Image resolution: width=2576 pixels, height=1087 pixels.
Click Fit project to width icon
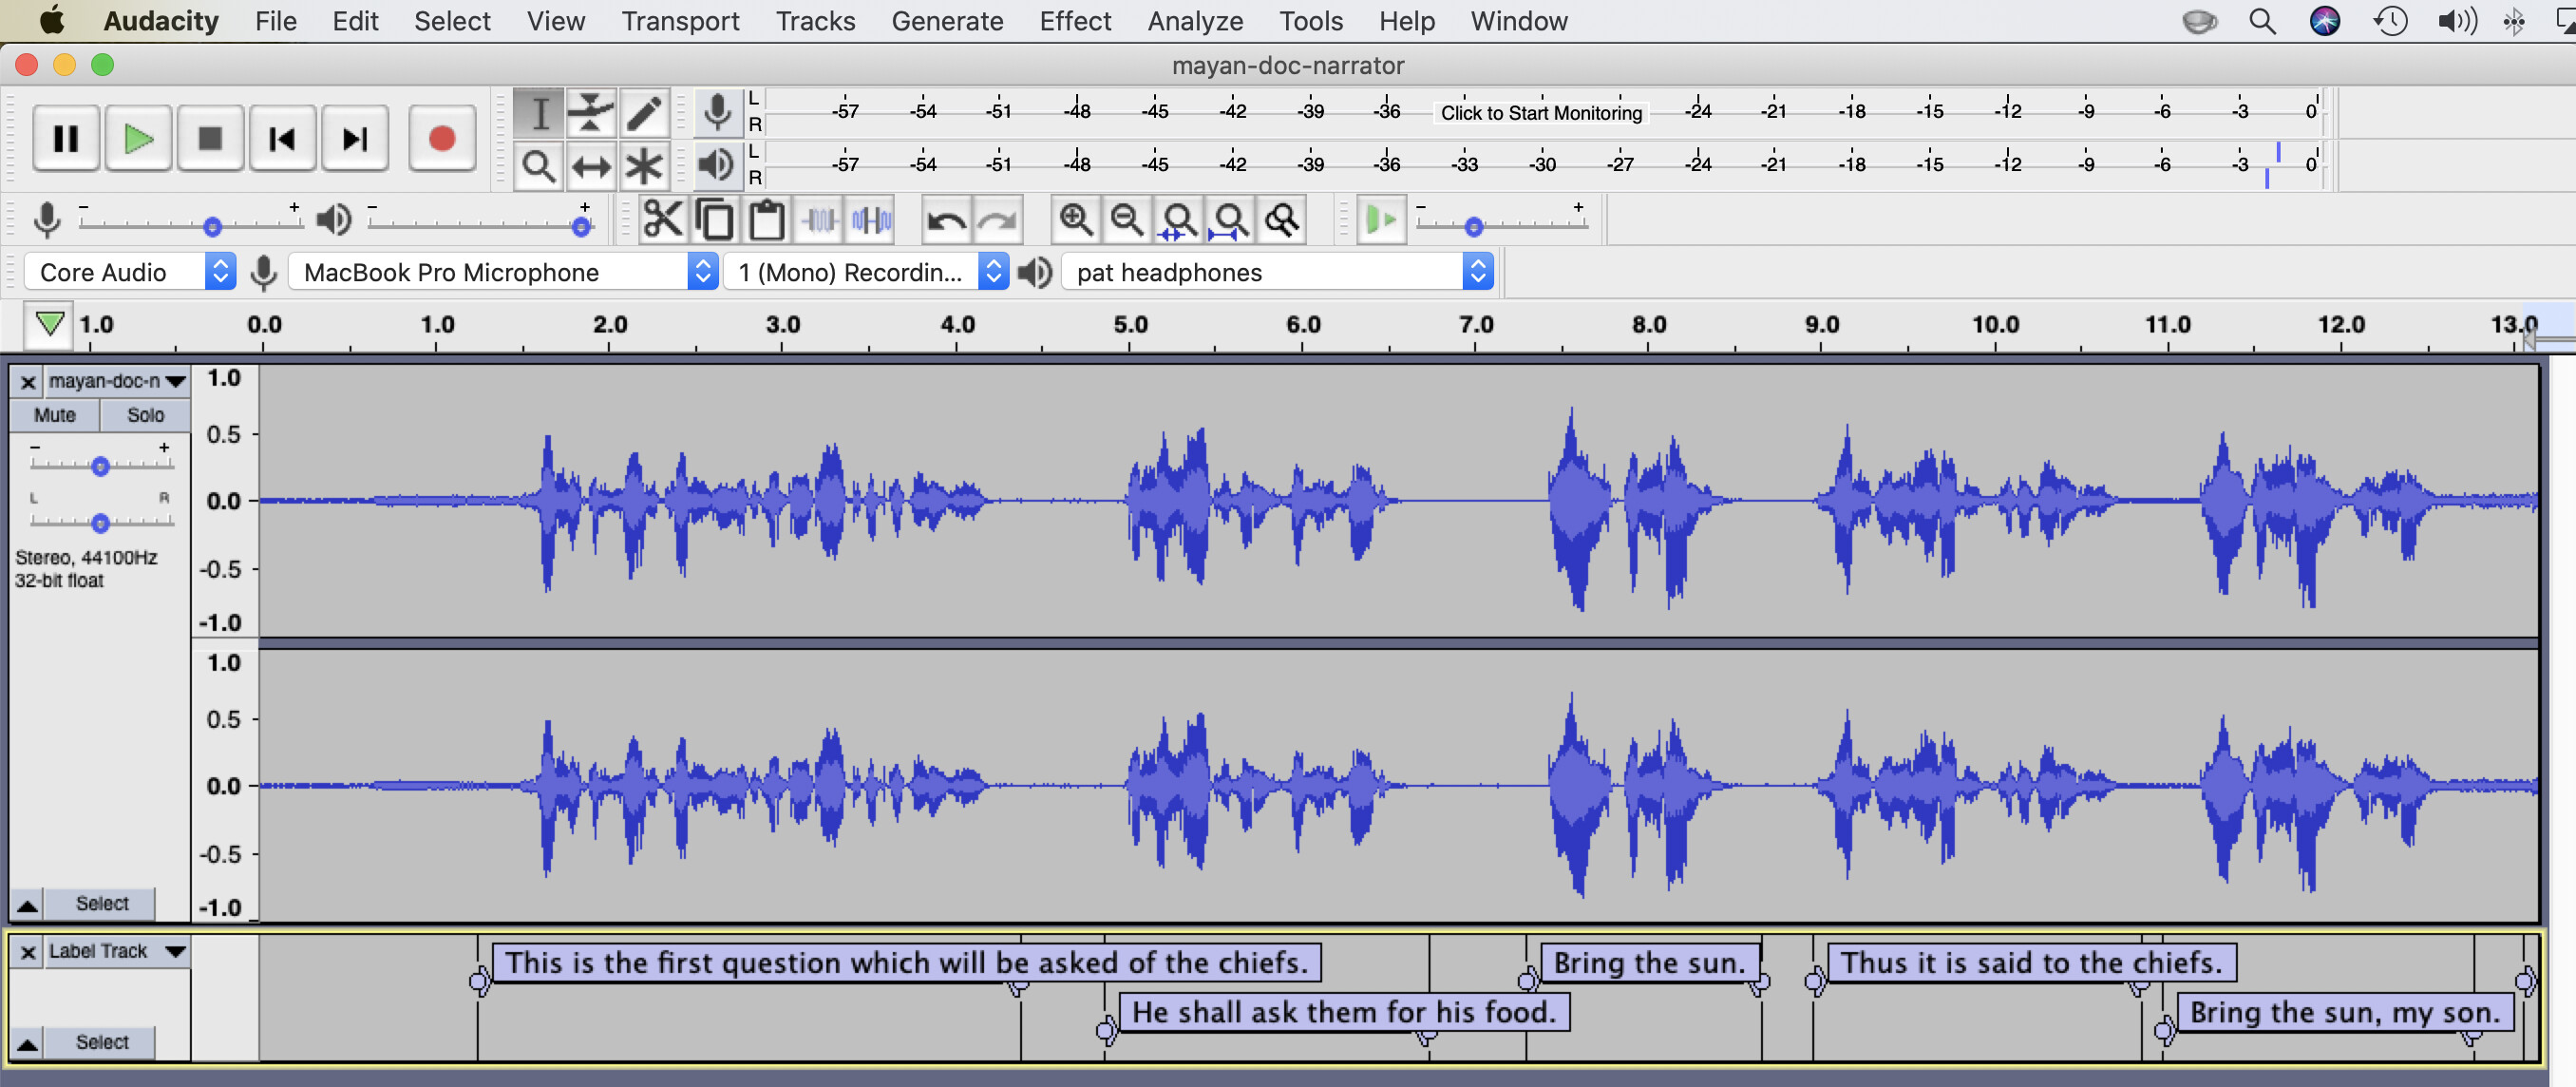(1231, 220)
